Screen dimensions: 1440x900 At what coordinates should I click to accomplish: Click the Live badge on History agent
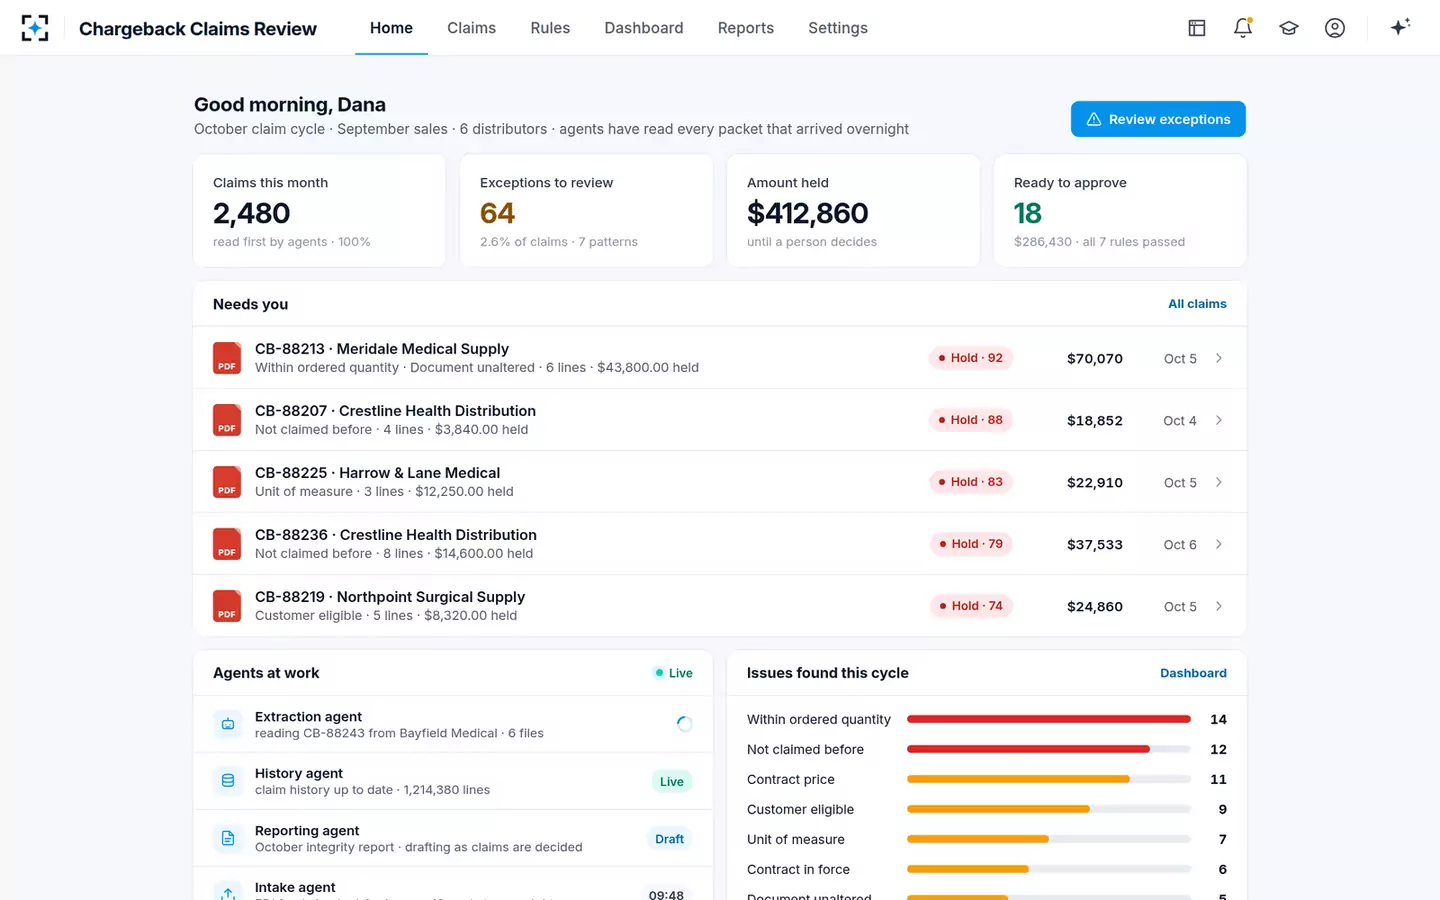(672, 782)
